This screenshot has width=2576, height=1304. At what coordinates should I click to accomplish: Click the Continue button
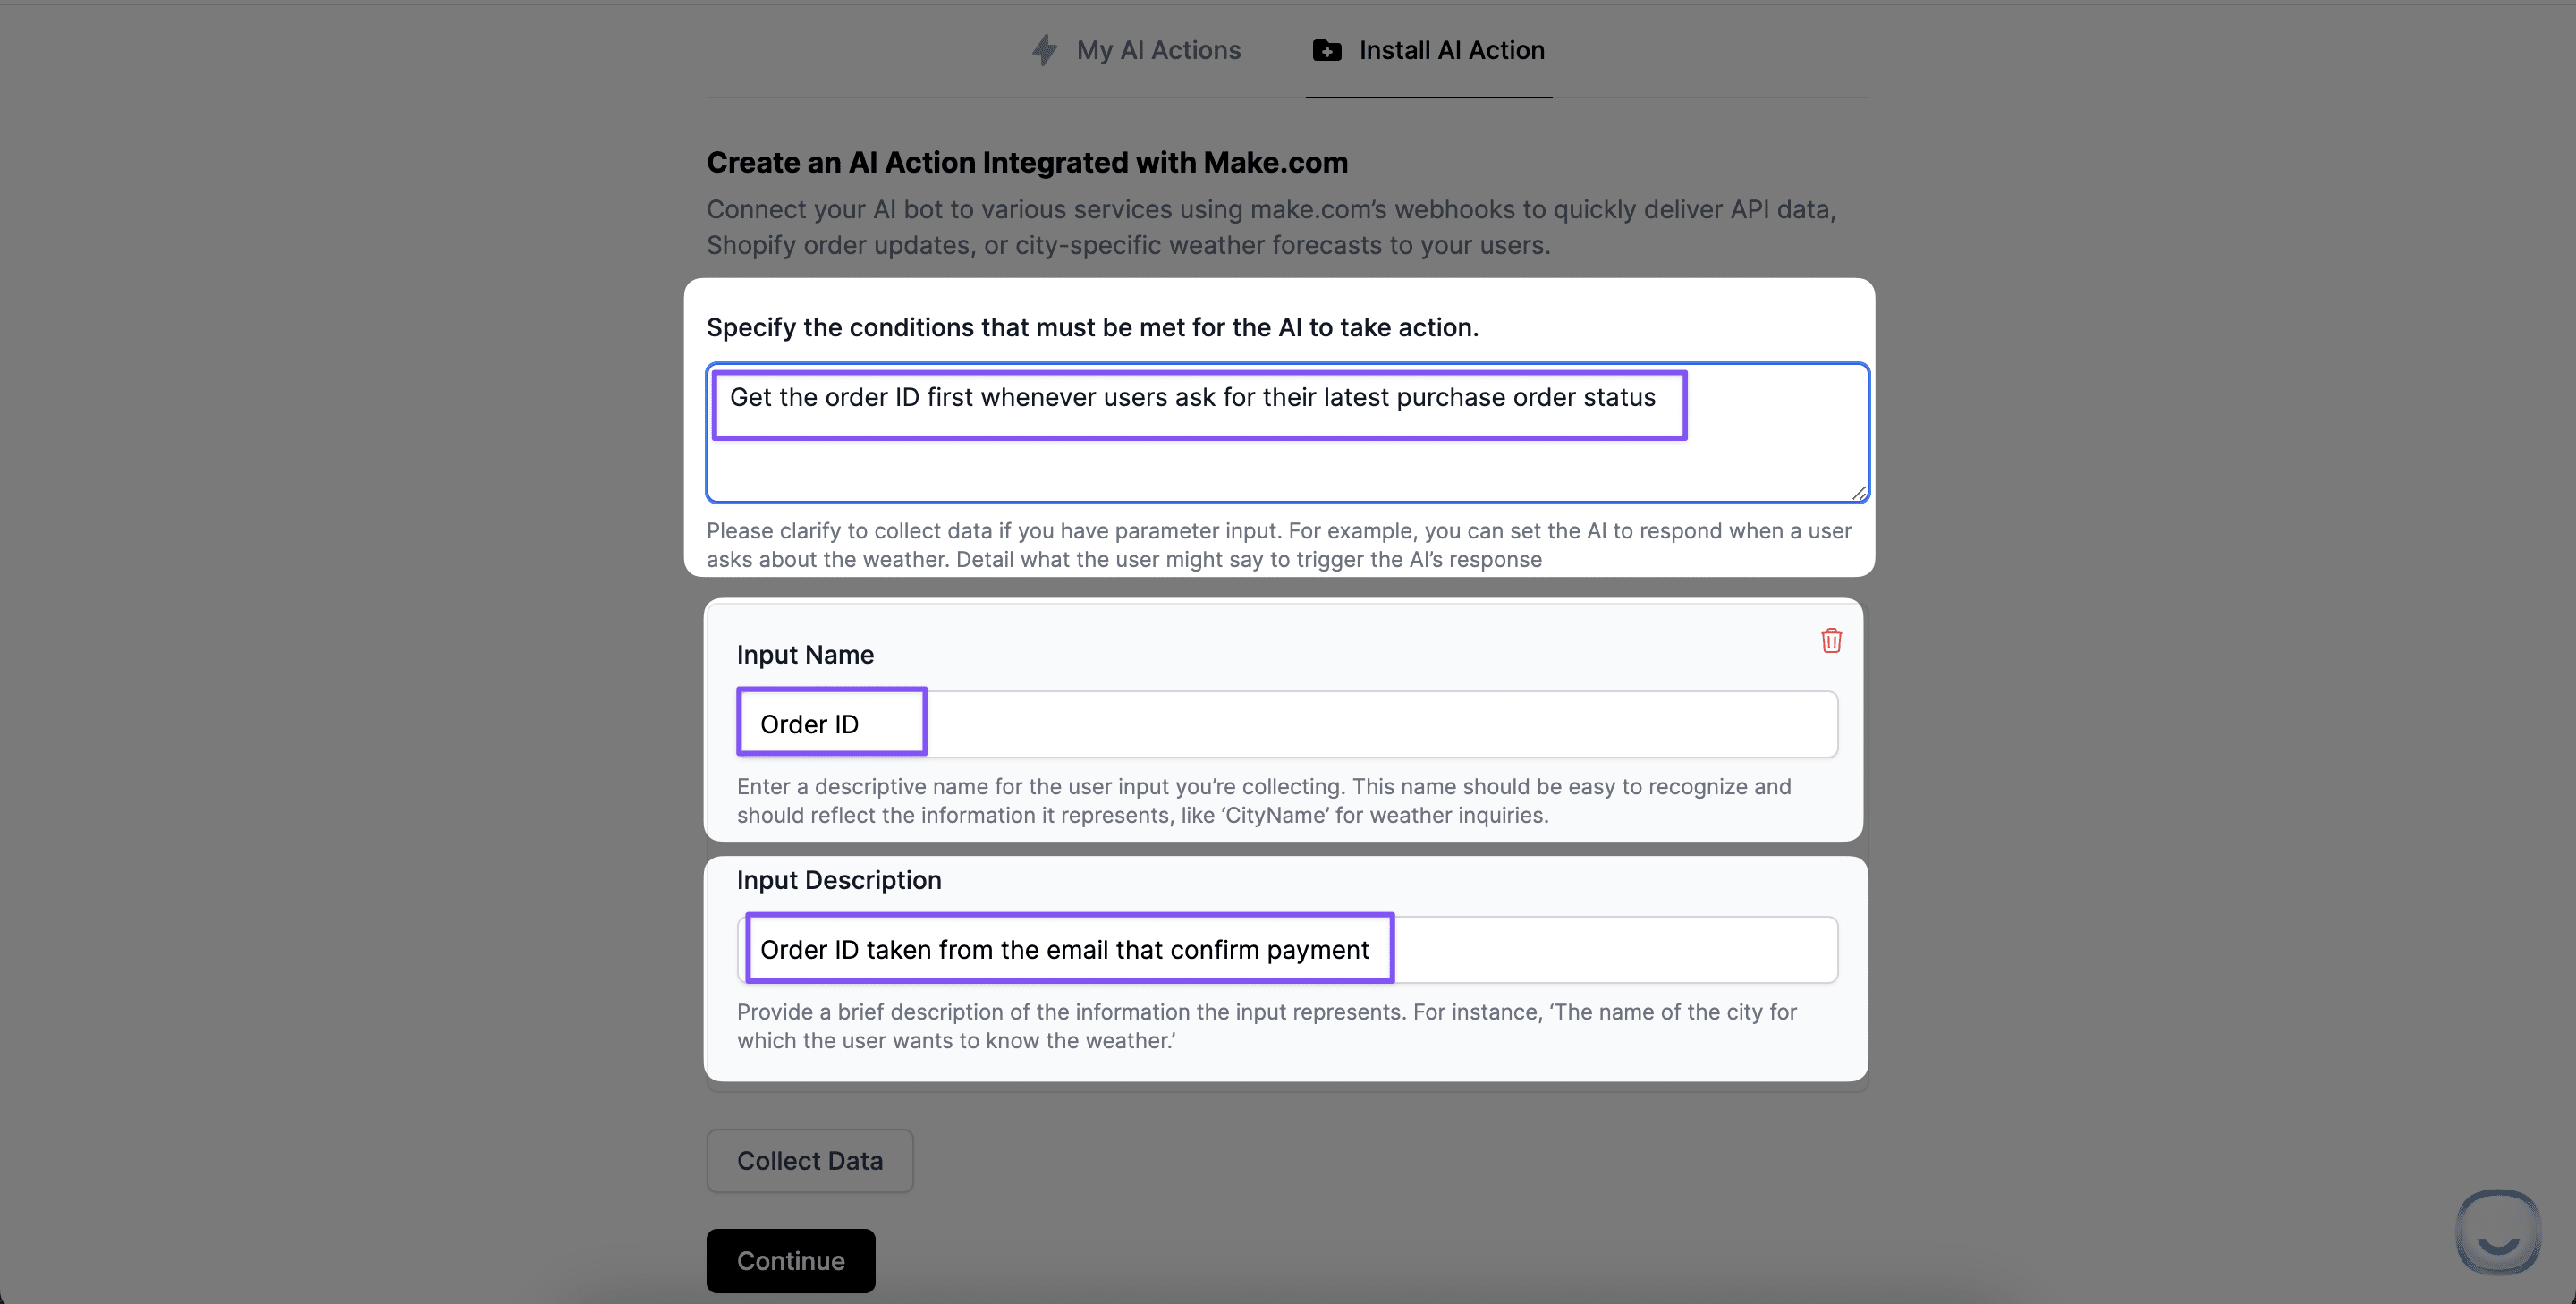pyautogui.click(x=790, y=1260)
